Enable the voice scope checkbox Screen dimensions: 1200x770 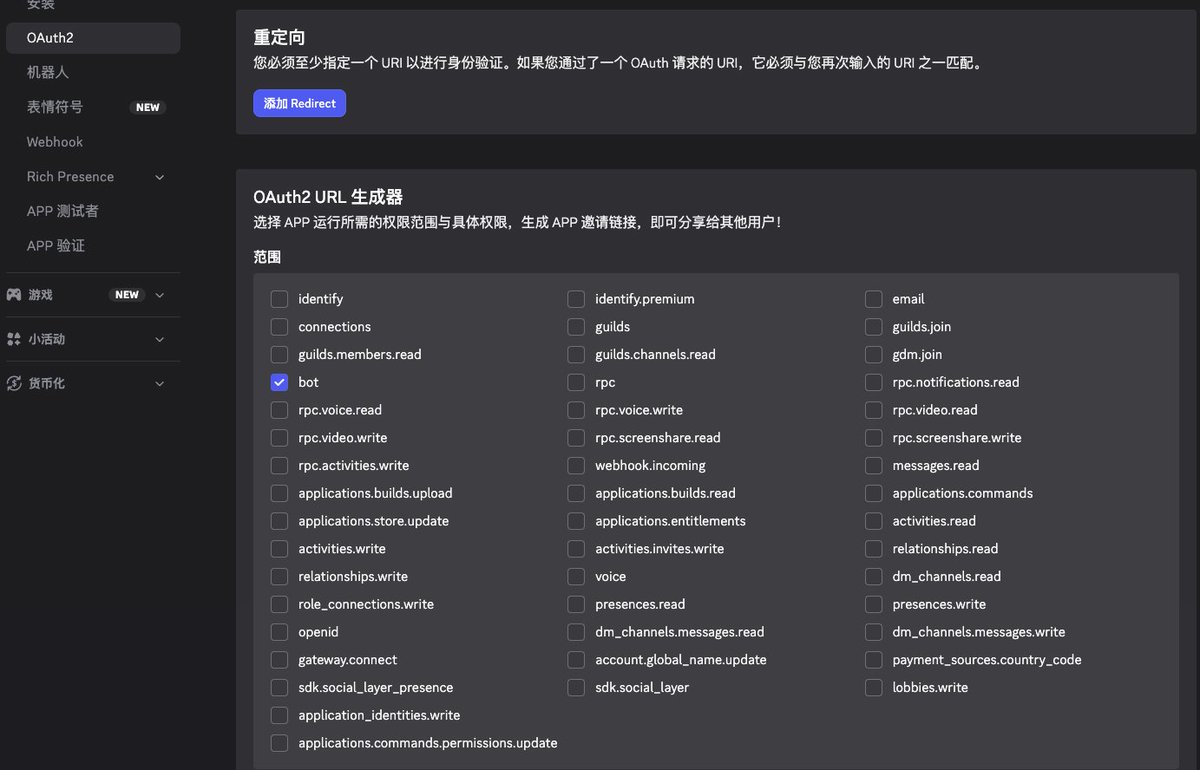[x=576, y=576]
